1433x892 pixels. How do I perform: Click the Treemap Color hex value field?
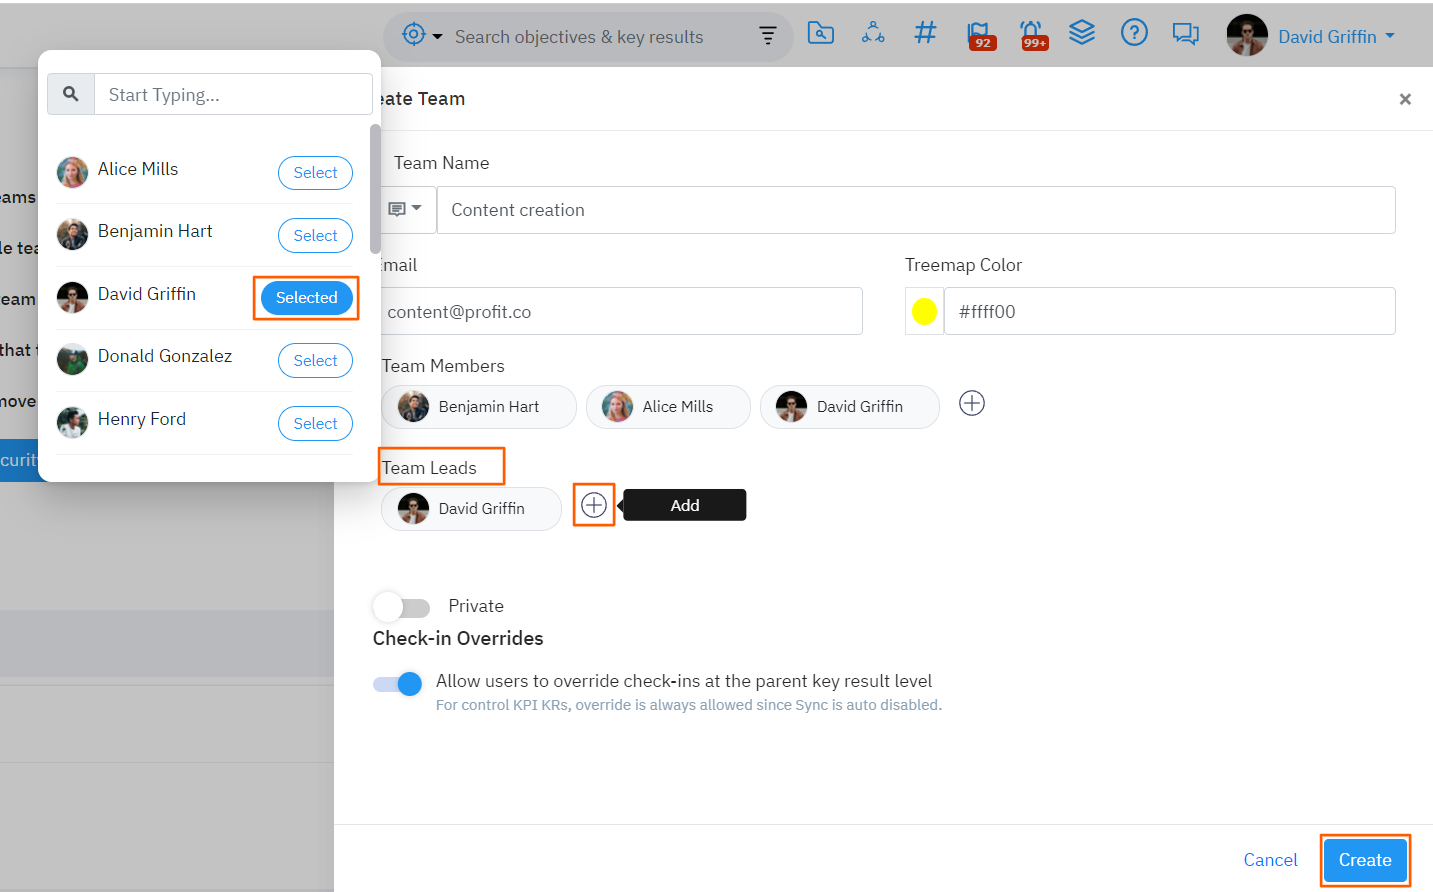tap(1169, 311)
